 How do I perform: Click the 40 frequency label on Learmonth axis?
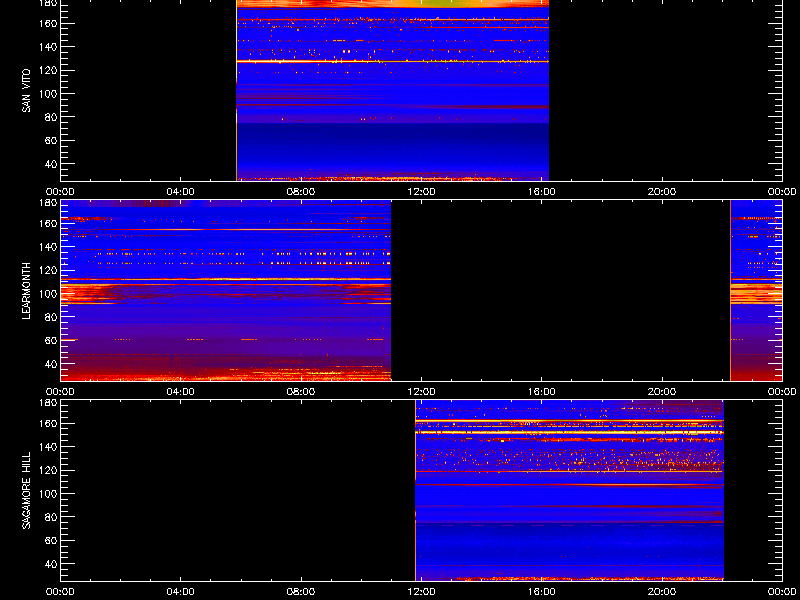coord(52,364)
